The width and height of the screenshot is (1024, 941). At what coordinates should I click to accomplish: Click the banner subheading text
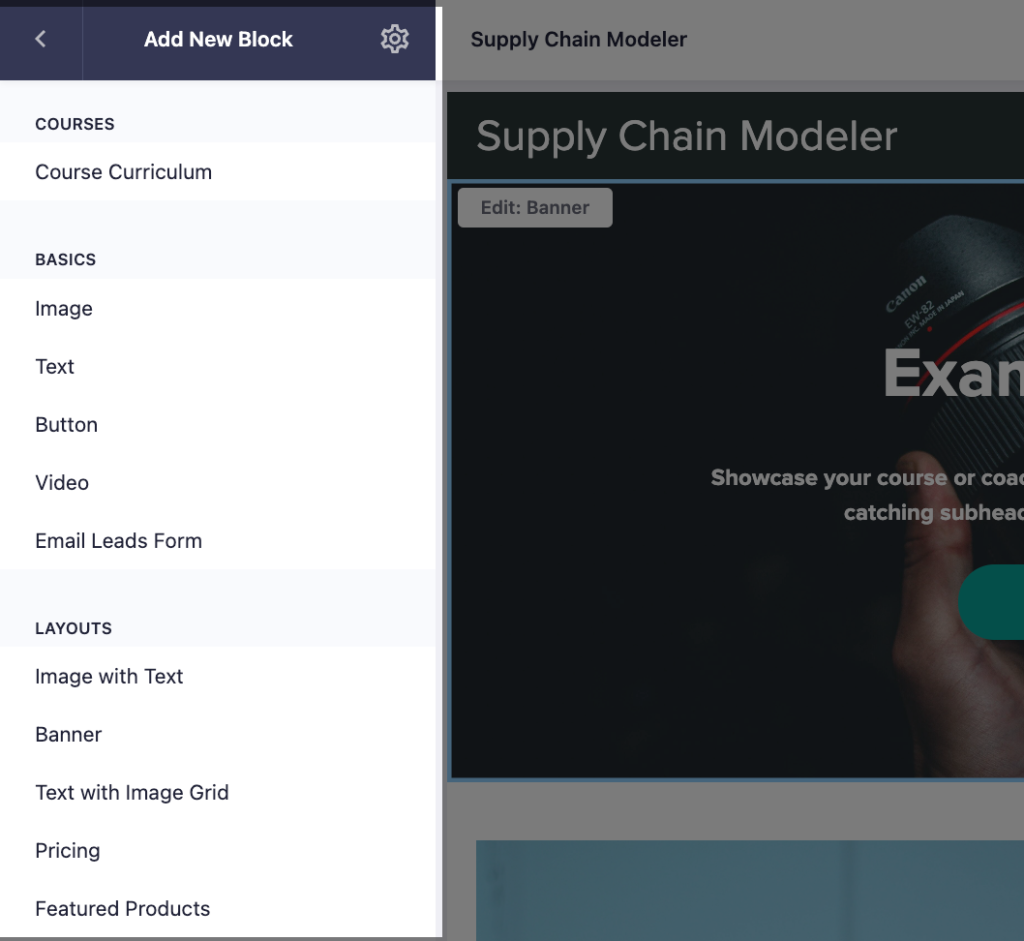867,495
